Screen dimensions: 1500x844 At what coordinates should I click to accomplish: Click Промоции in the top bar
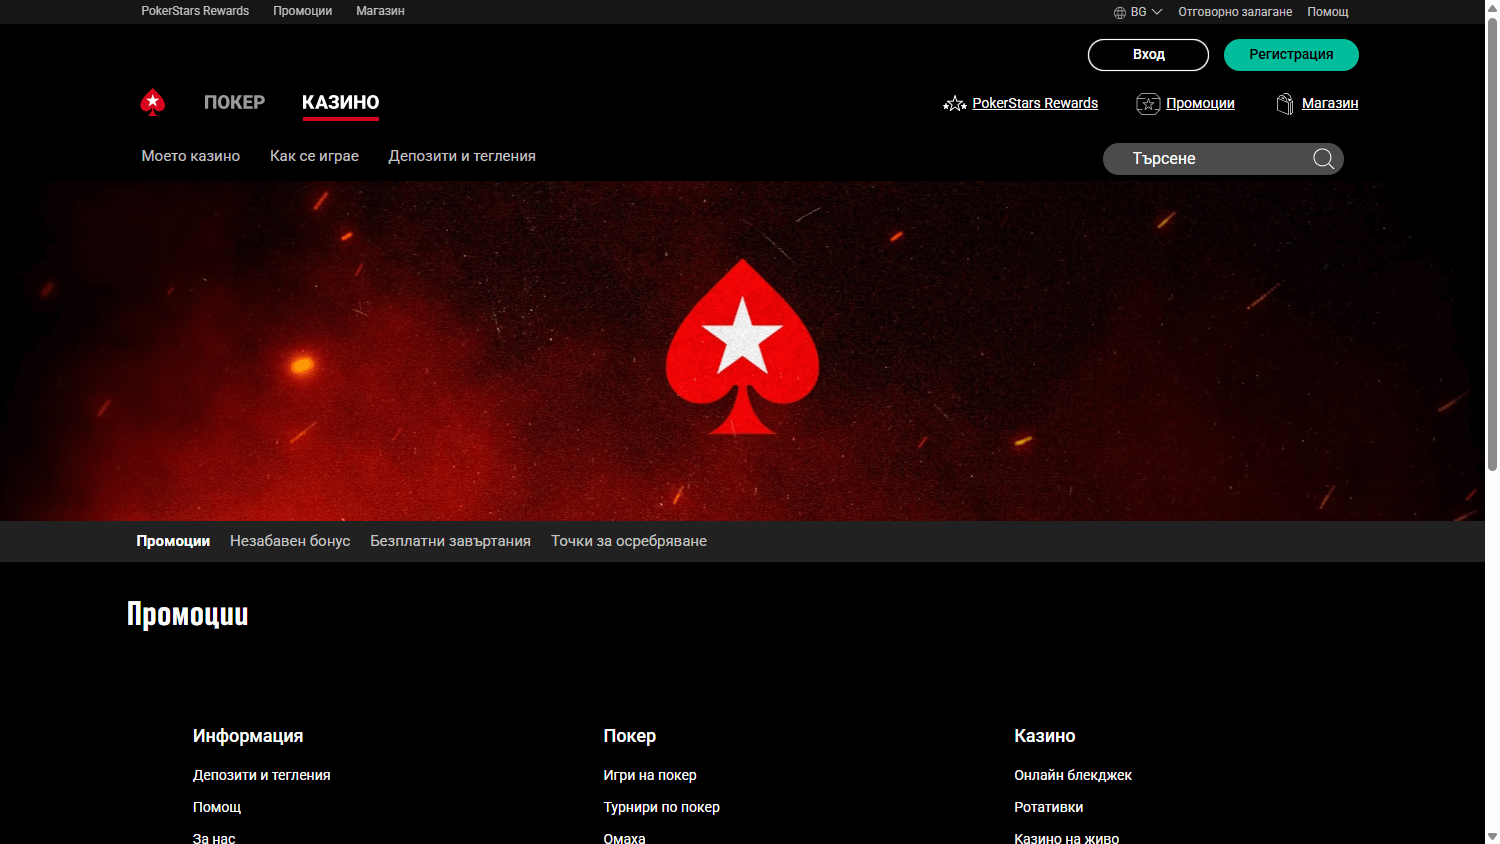tap(302, 11)
